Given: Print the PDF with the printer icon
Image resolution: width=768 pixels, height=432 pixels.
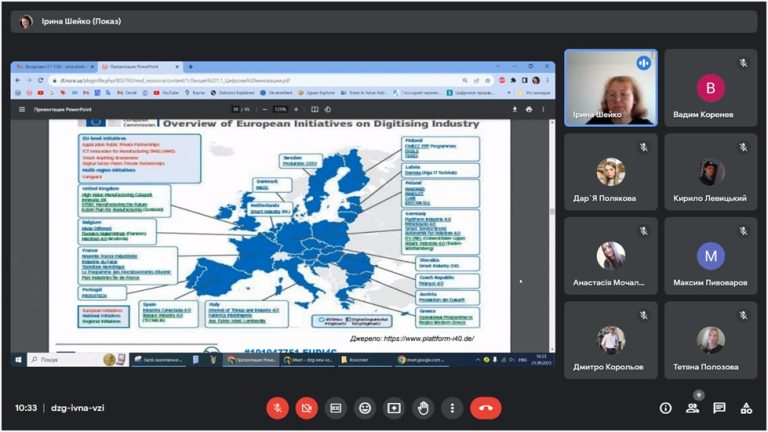Looking at the screenshot, I should tap(529, 109).
